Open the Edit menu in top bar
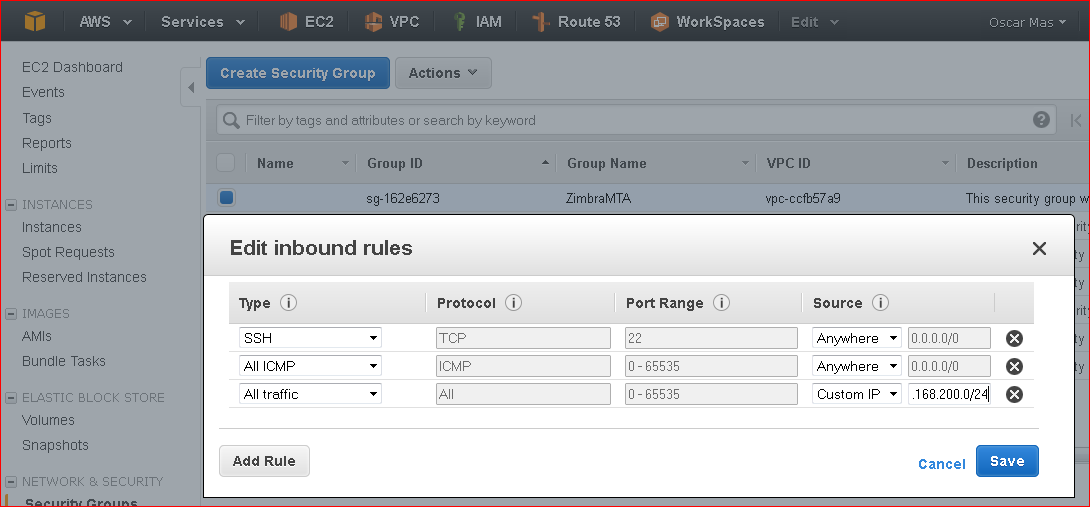The image size is (1090, 507). coord(814,22)
